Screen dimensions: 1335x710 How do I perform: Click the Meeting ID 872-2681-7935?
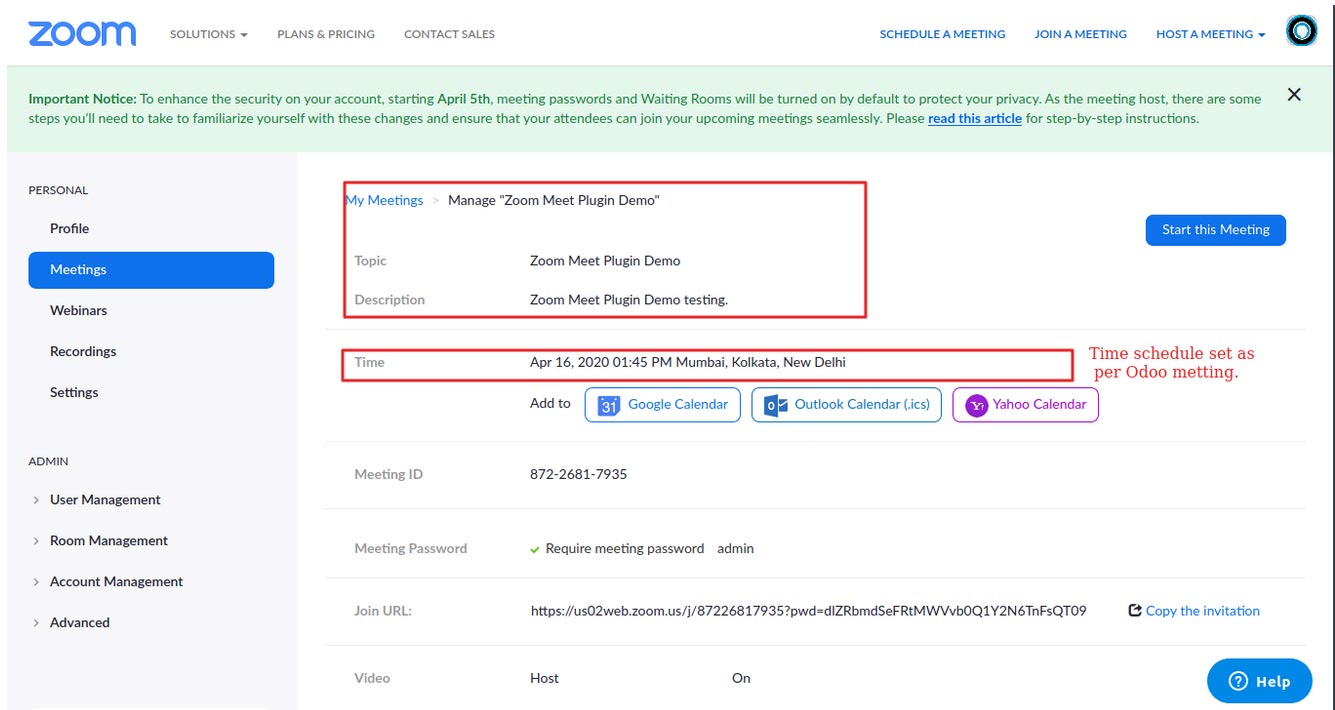579,474
